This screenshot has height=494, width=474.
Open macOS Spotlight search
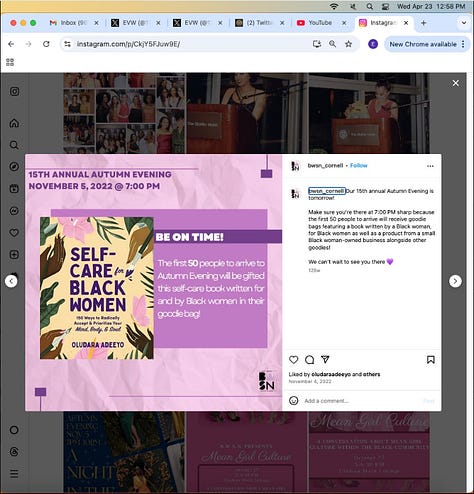(x=370, y=6)
